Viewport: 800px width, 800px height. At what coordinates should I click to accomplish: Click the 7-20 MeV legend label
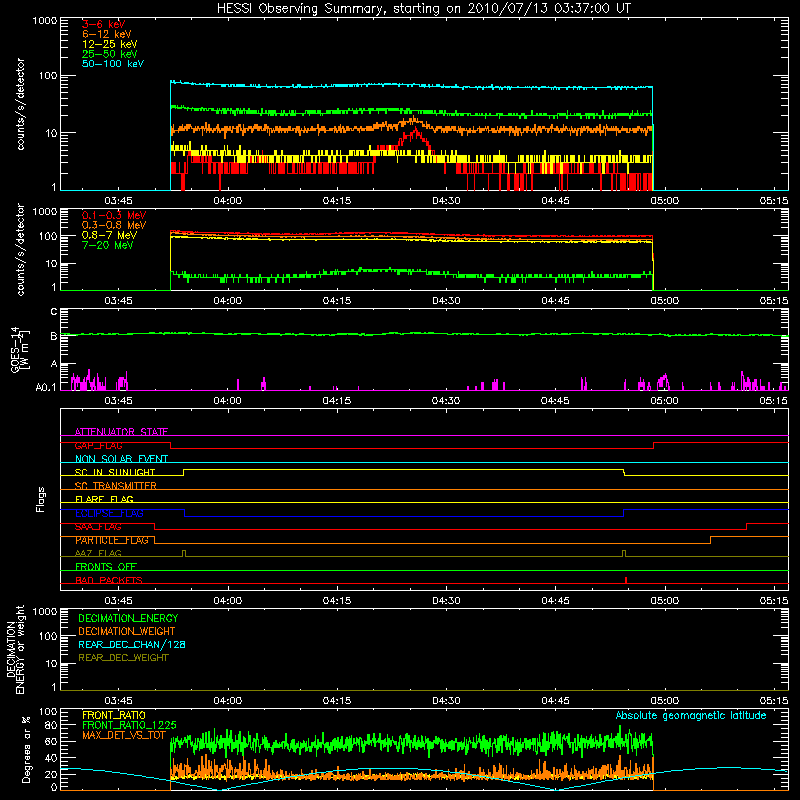point(107,245)
